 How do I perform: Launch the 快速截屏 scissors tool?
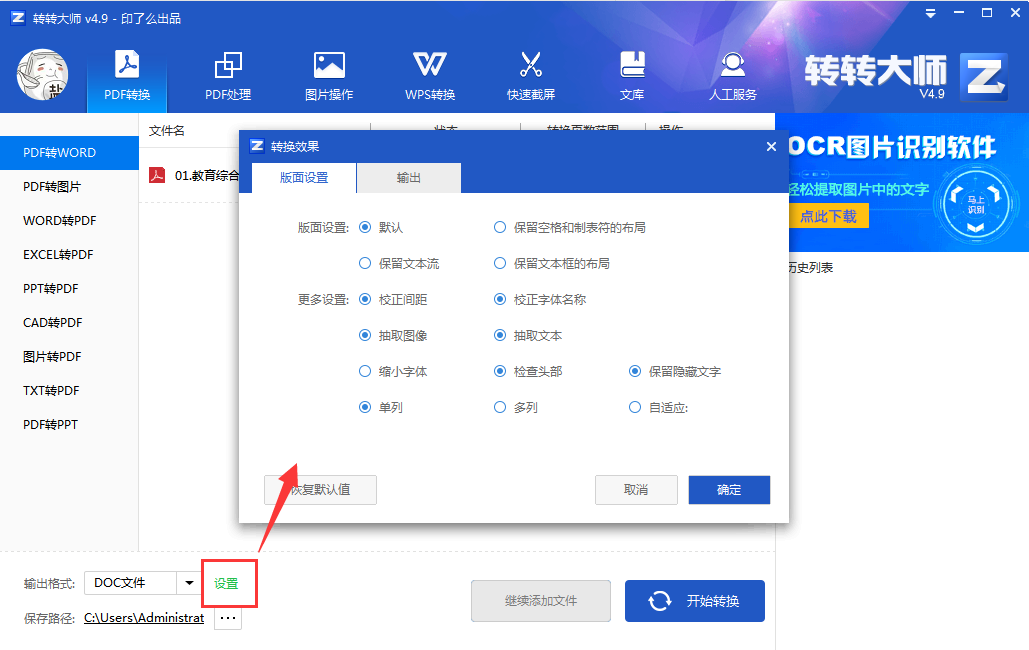(x=531, y=77)
